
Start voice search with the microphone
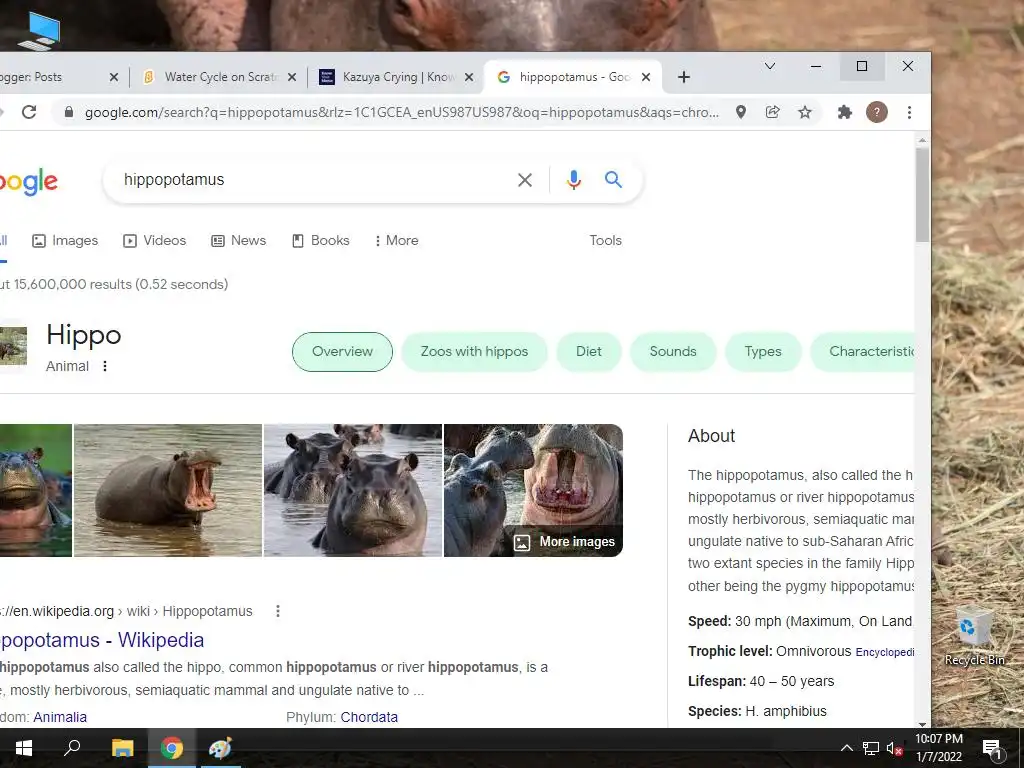[x=573, y=180]
